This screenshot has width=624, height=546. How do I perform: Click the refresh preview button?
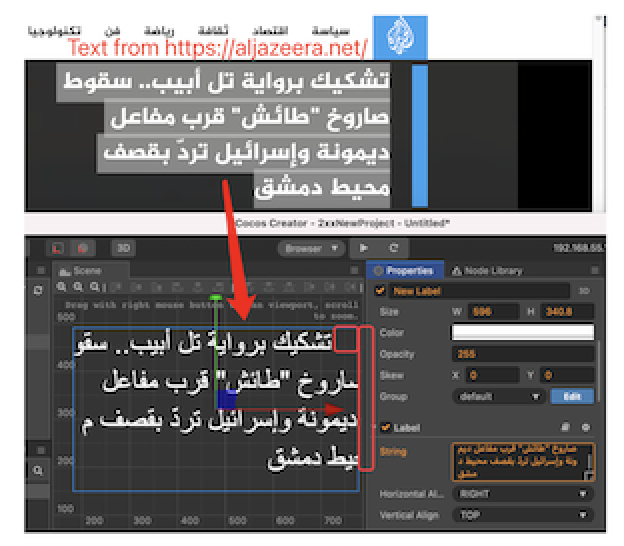[x=394, y=248]
